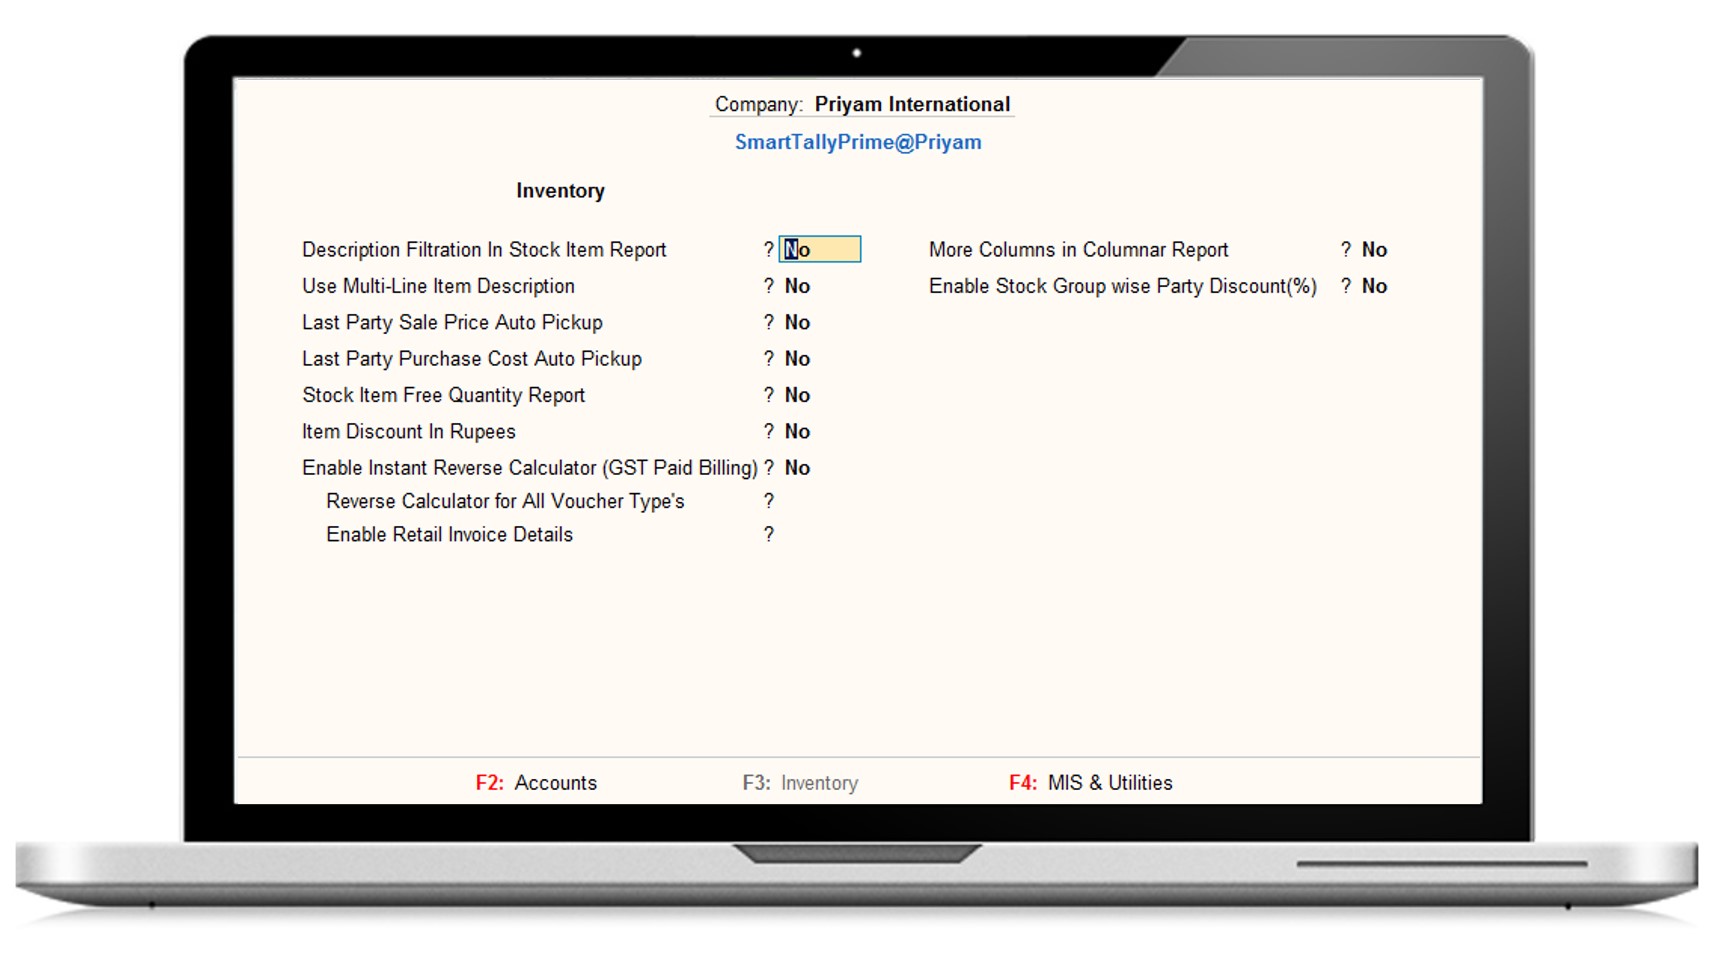This screenshot has height=965, width=1714.
Task: Open F4: MIS & Utilities tab
Action: 1090,783
